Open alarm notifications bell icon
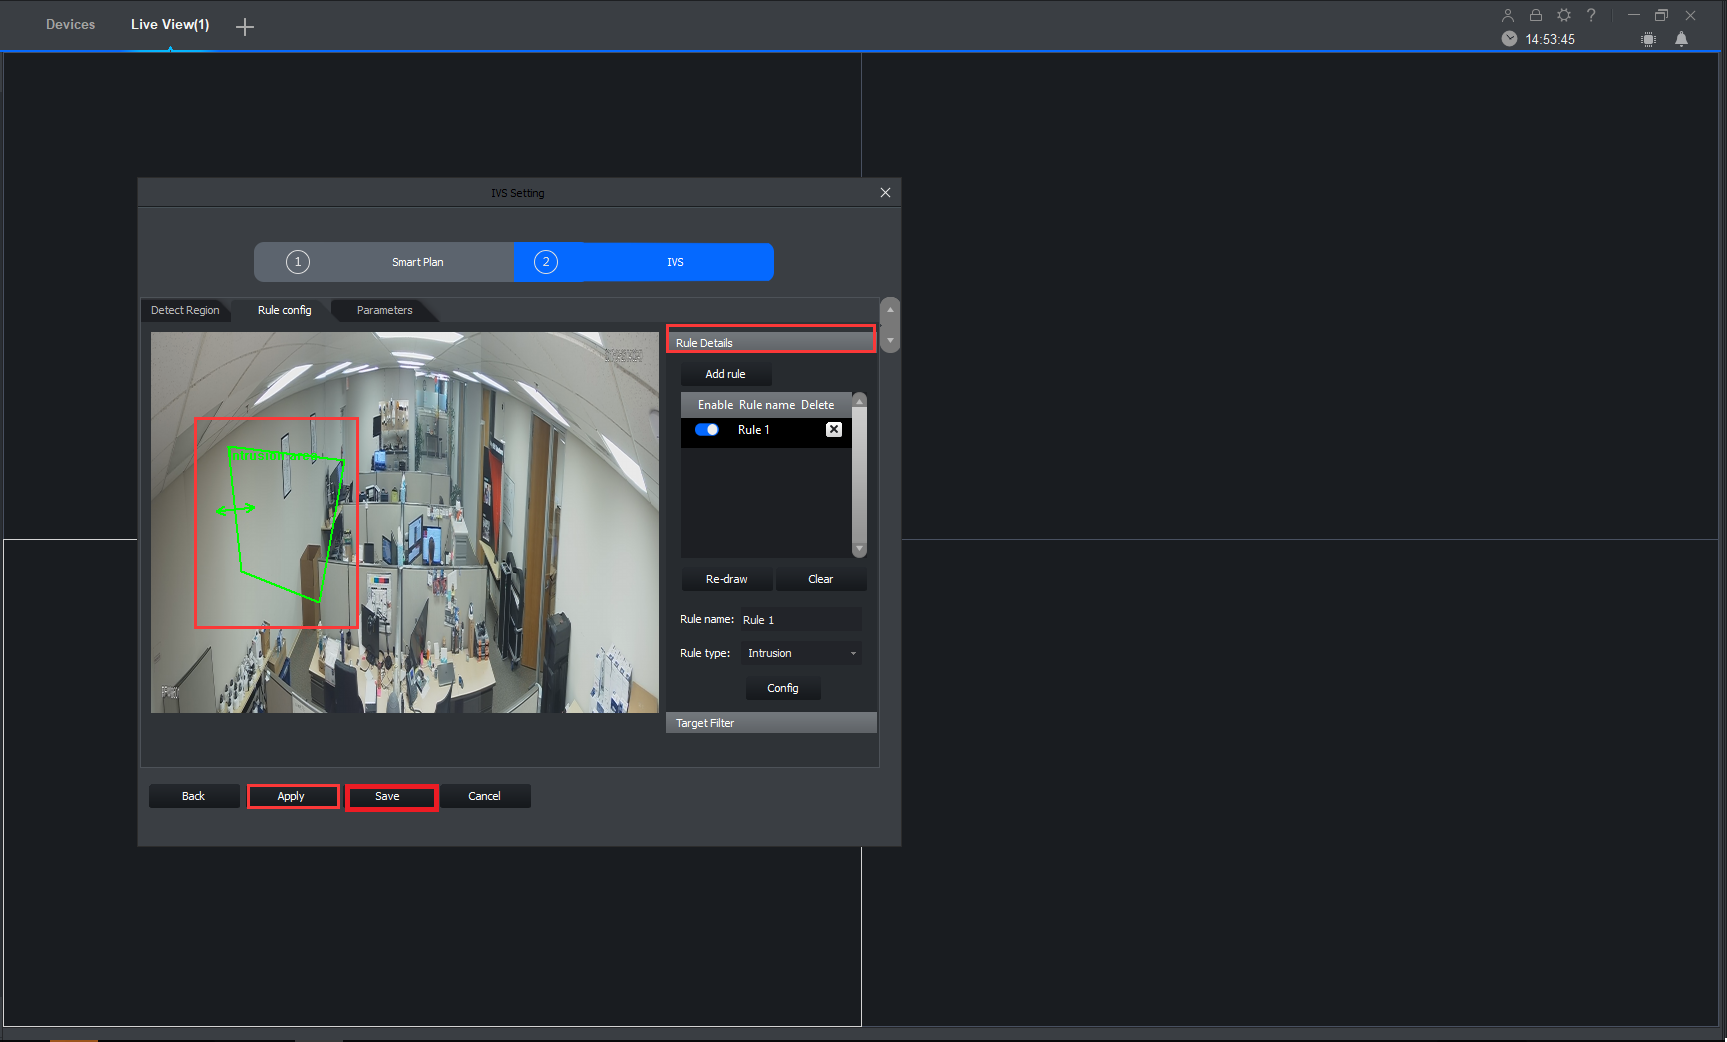1727x1042 pixels. (1681, 39)
